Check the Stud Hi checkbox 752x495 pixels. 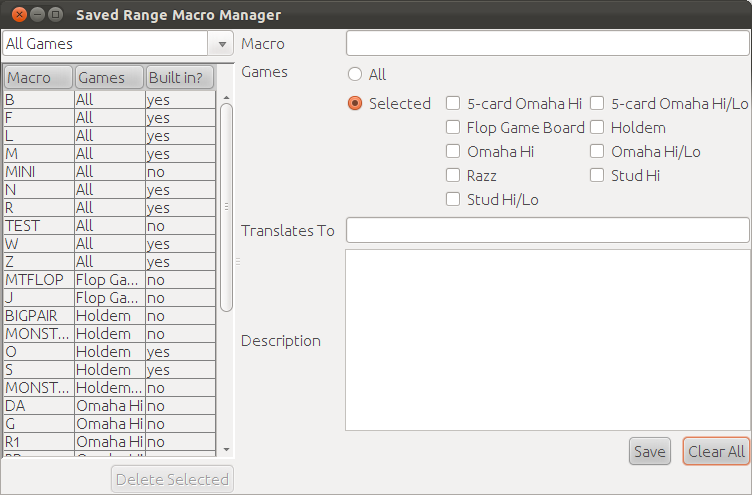coord(597,176)
